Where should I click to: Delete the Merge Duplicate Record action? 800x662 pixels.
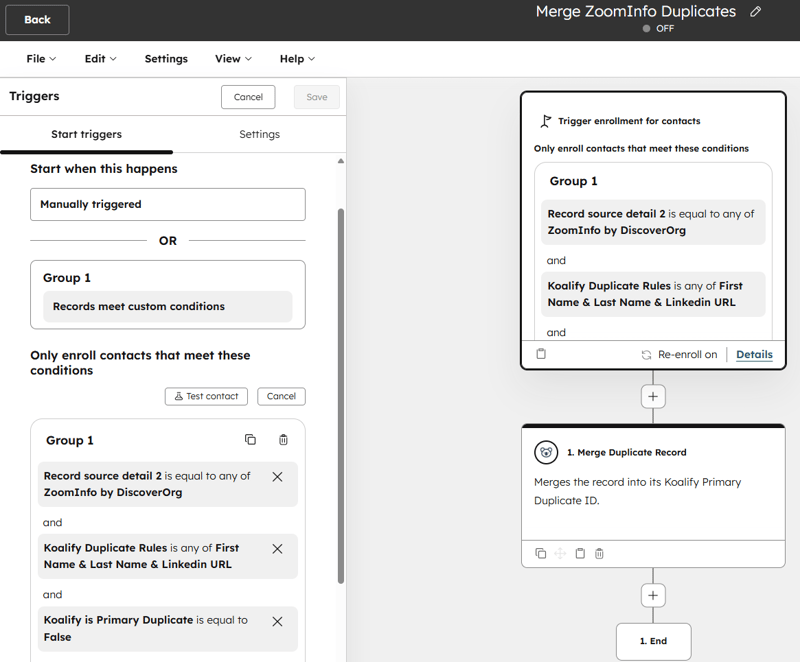pyautogui.click(x=599, y=553)
